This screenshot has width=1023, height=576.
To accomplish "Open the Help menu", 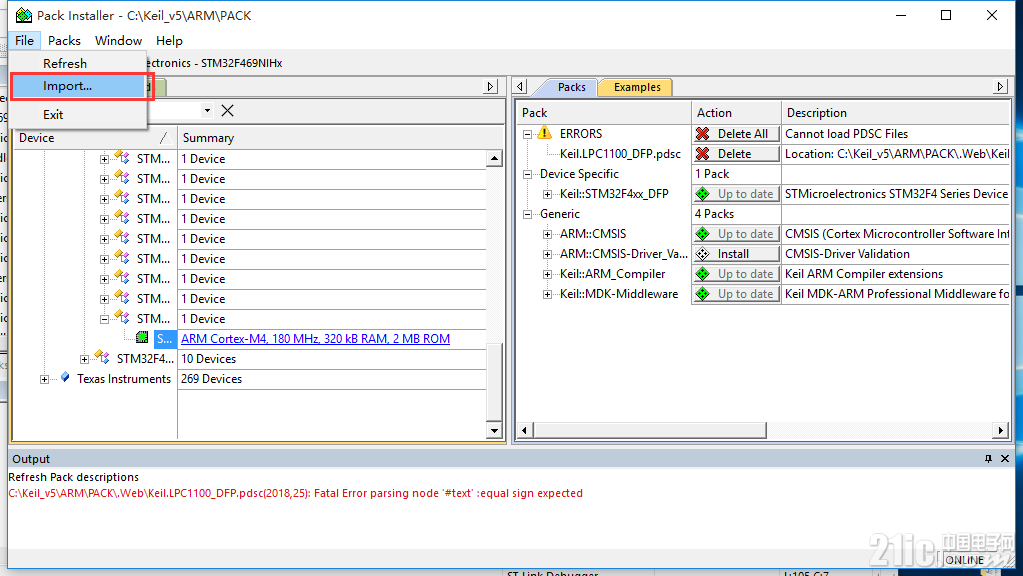I will tap(169, 40).
